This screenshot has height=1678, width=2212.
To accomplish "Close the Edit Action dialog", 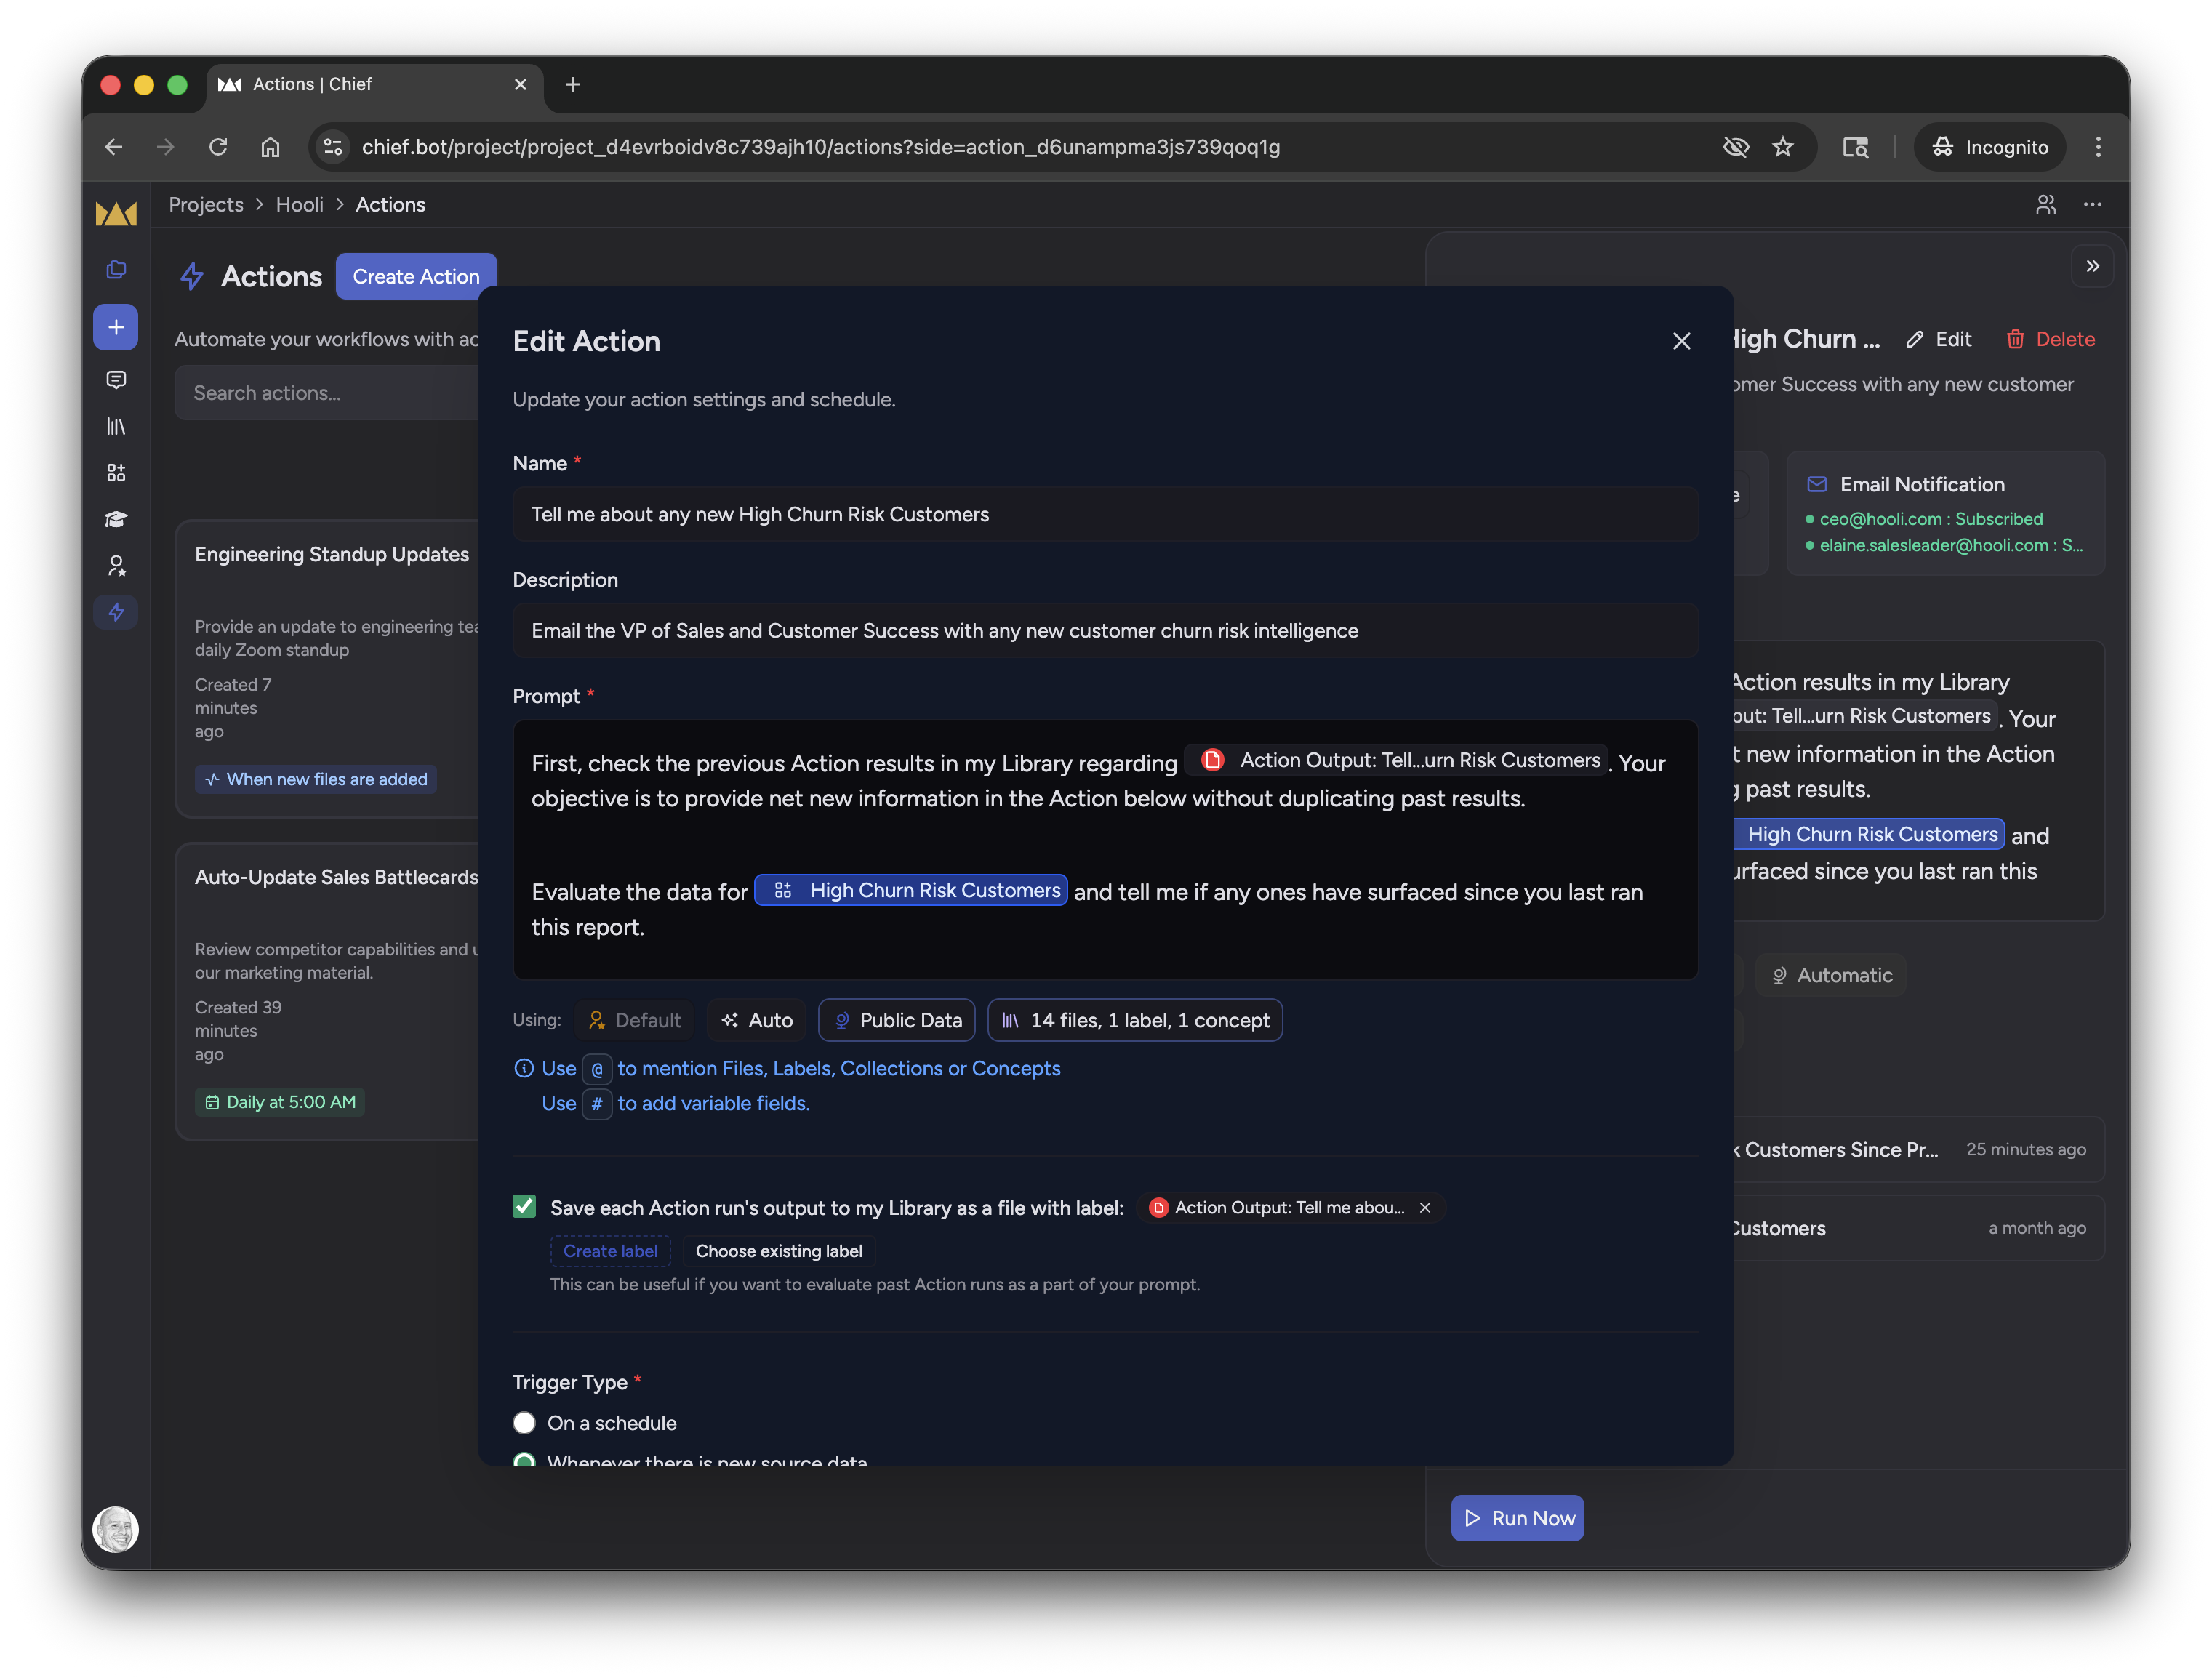I will (x=1682, y=341).
